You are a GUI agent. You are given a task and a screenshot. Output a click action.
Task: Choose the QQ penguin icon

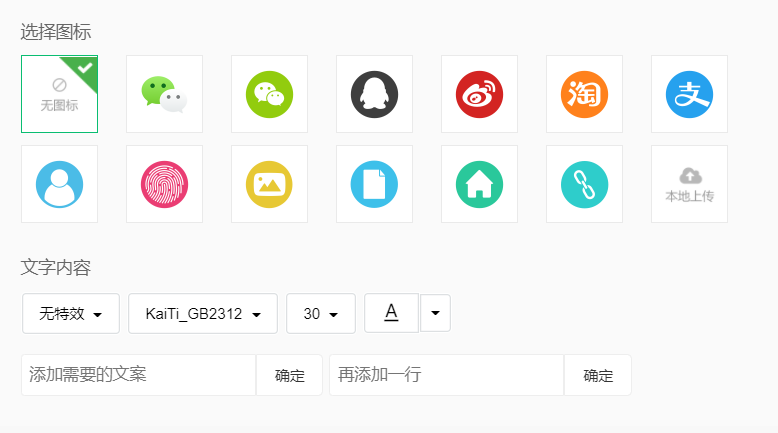(x=375, y=94)
